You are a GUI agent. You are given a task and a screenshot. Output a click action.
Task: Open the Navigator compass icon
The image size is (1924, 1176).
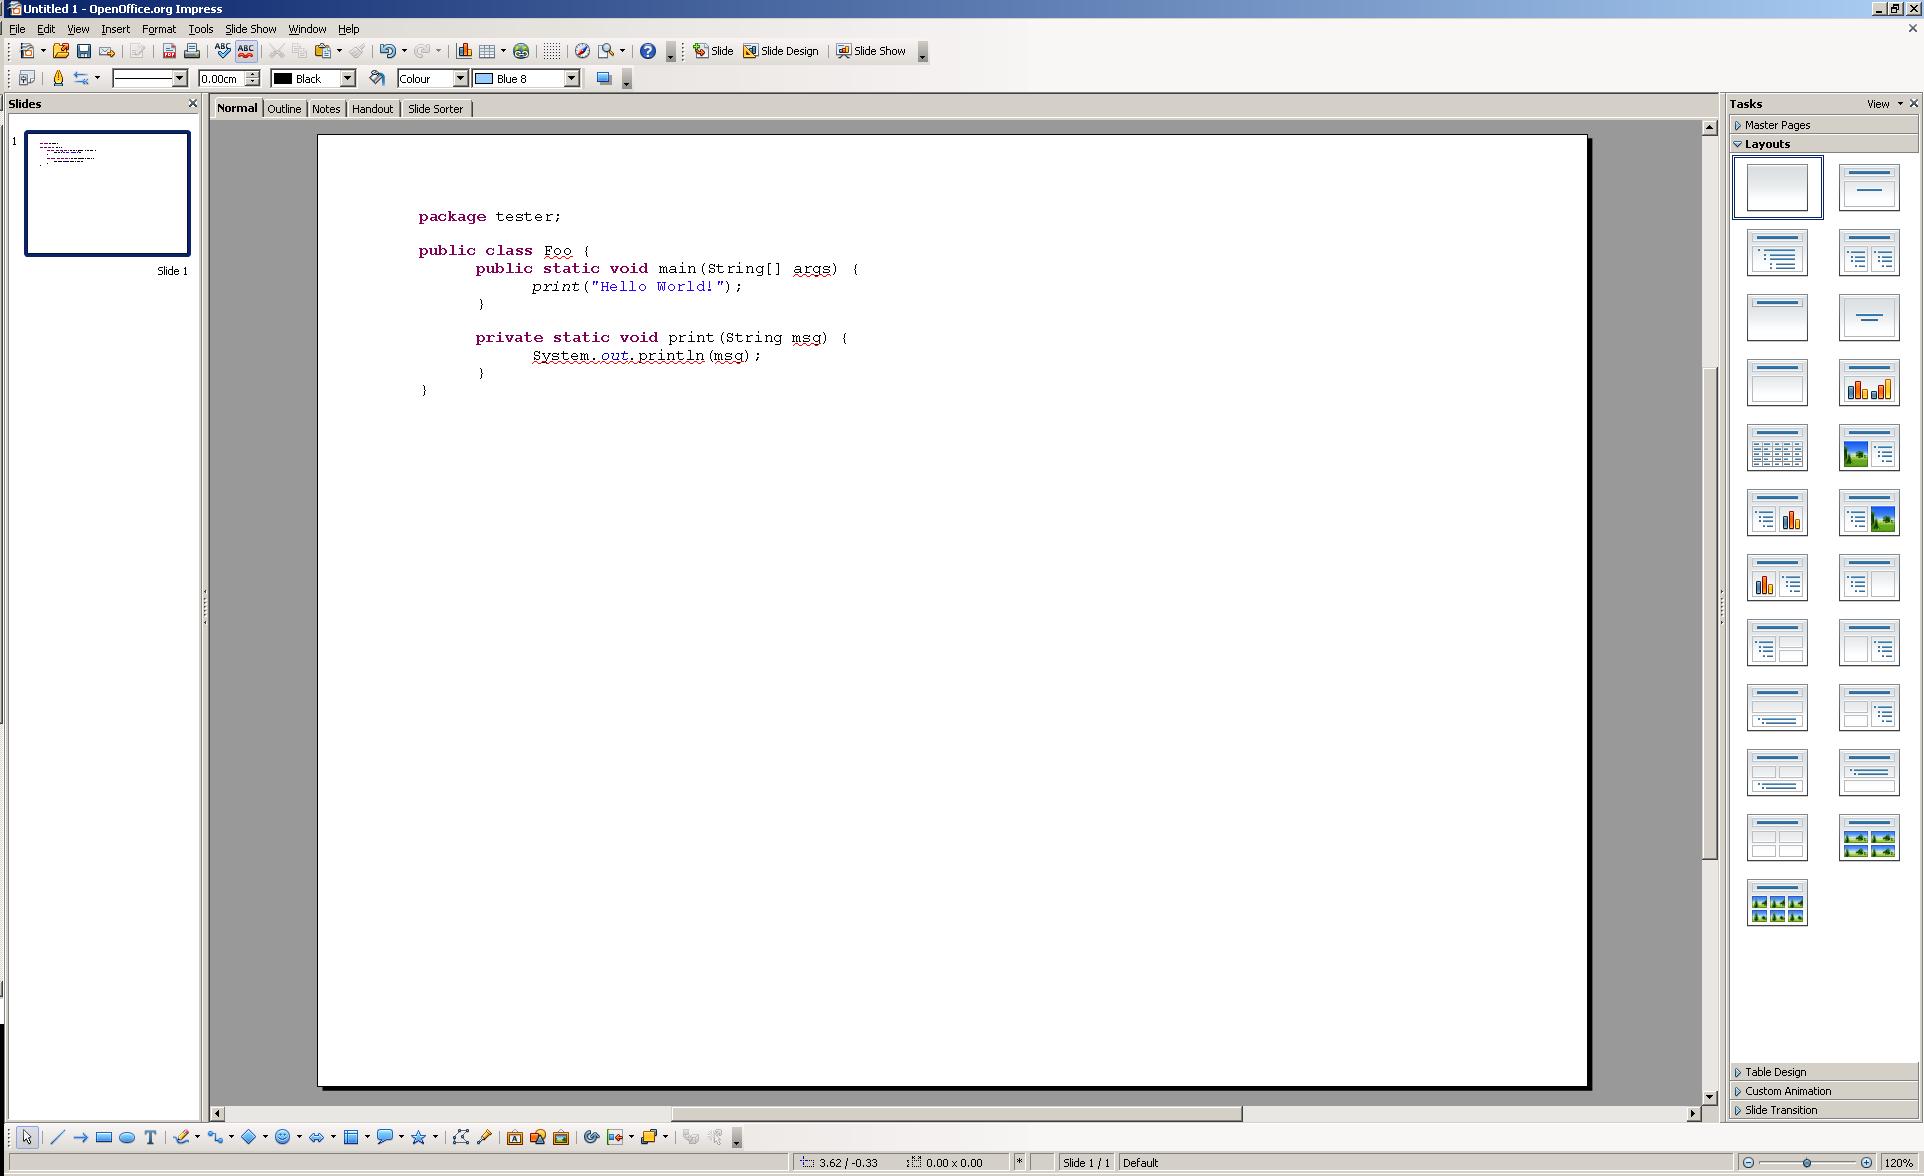[582, 51]
